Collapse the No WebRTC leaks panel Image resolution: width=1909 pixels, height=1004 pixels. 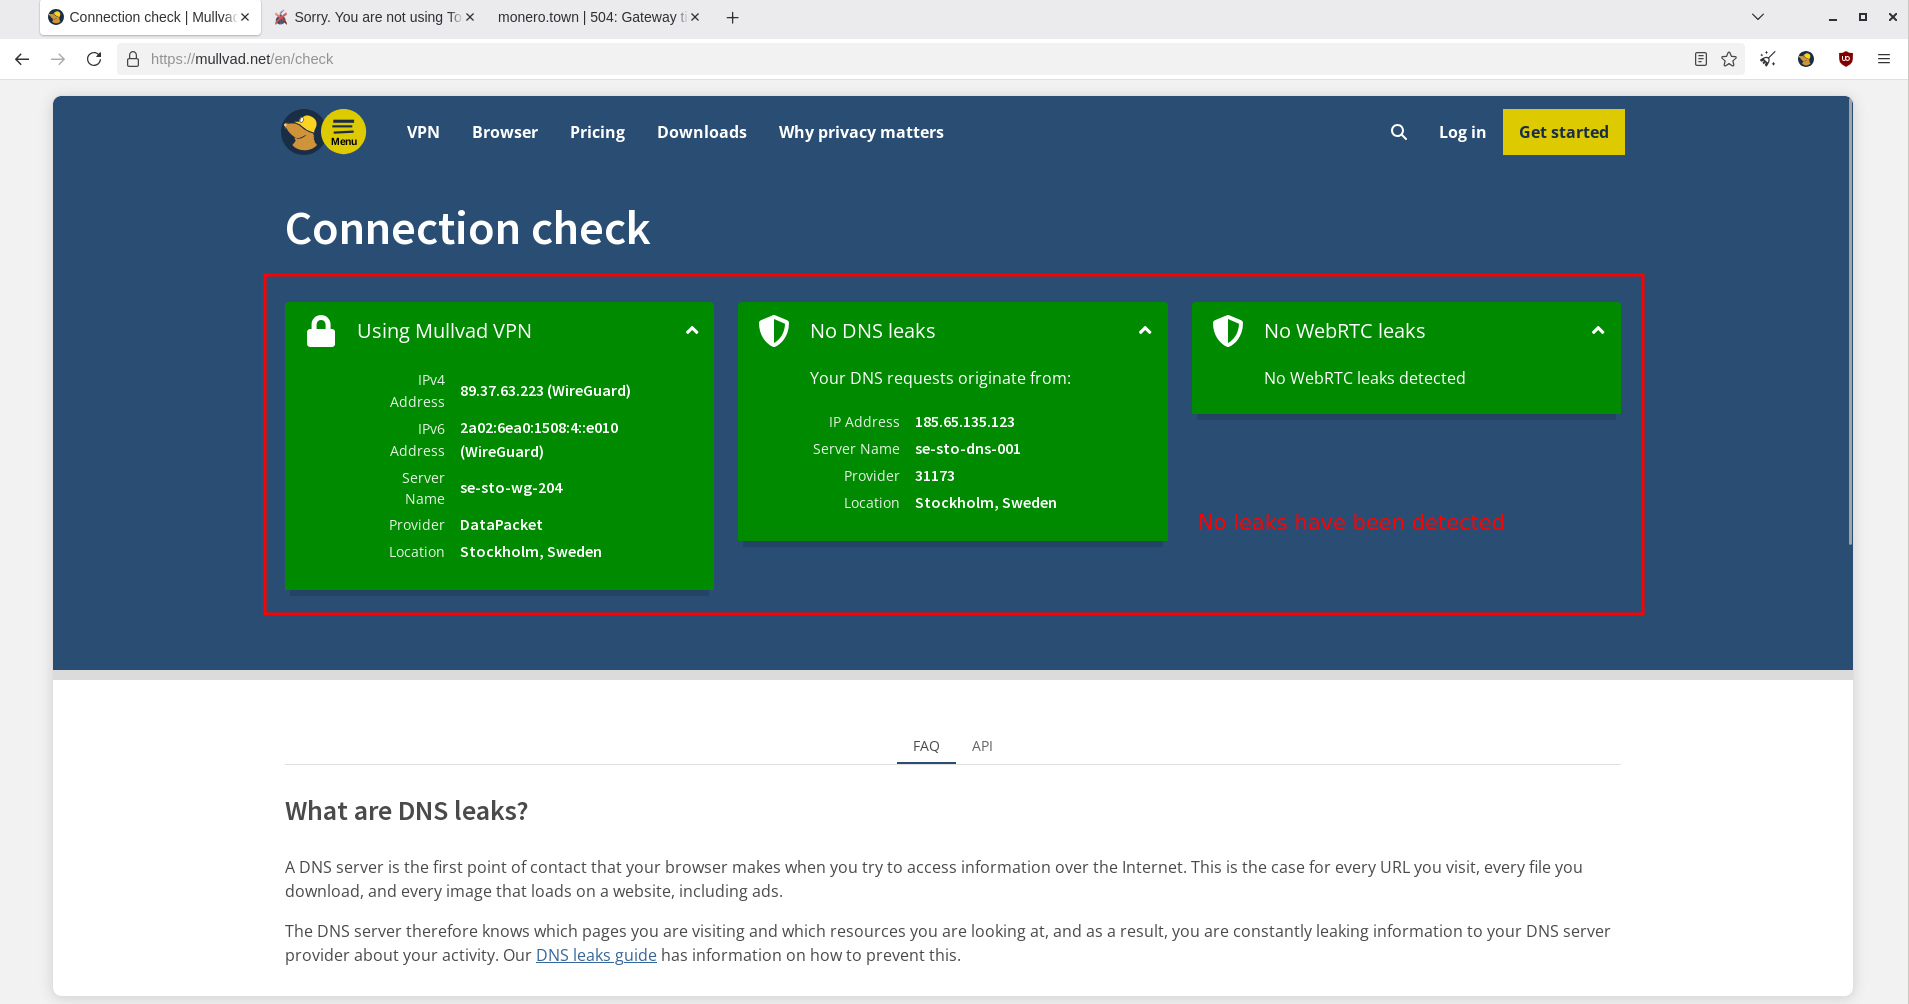(1597, 331)
